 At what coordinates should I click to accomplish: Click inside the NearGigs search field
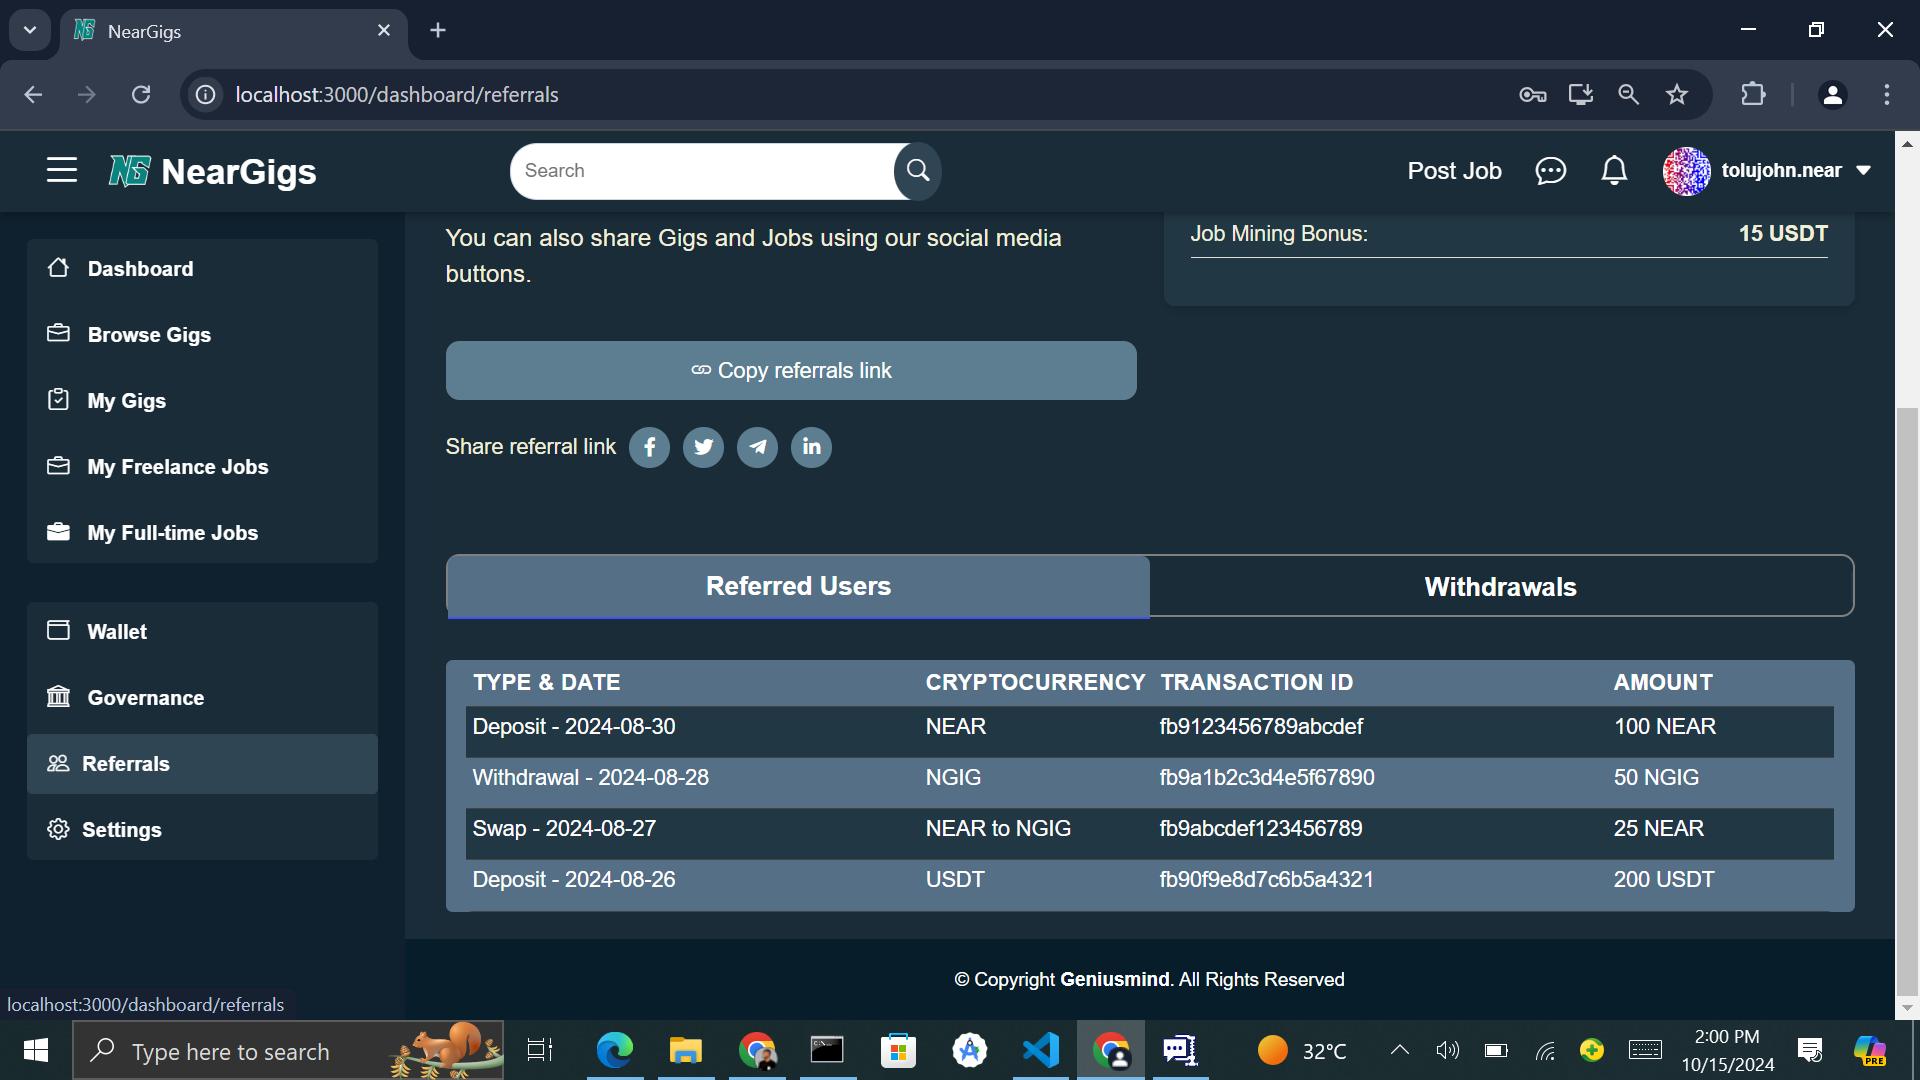tap(700, 171)
